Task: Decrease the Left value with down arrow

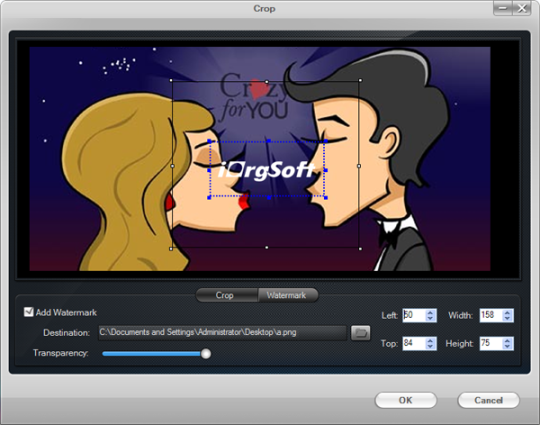Action: [x=430, y=319]
